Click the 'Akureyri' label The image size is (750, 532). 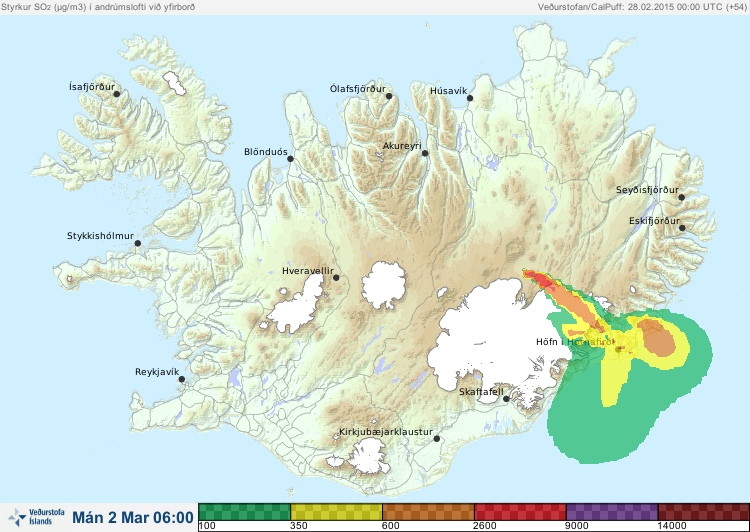click(x=402, y=146)
